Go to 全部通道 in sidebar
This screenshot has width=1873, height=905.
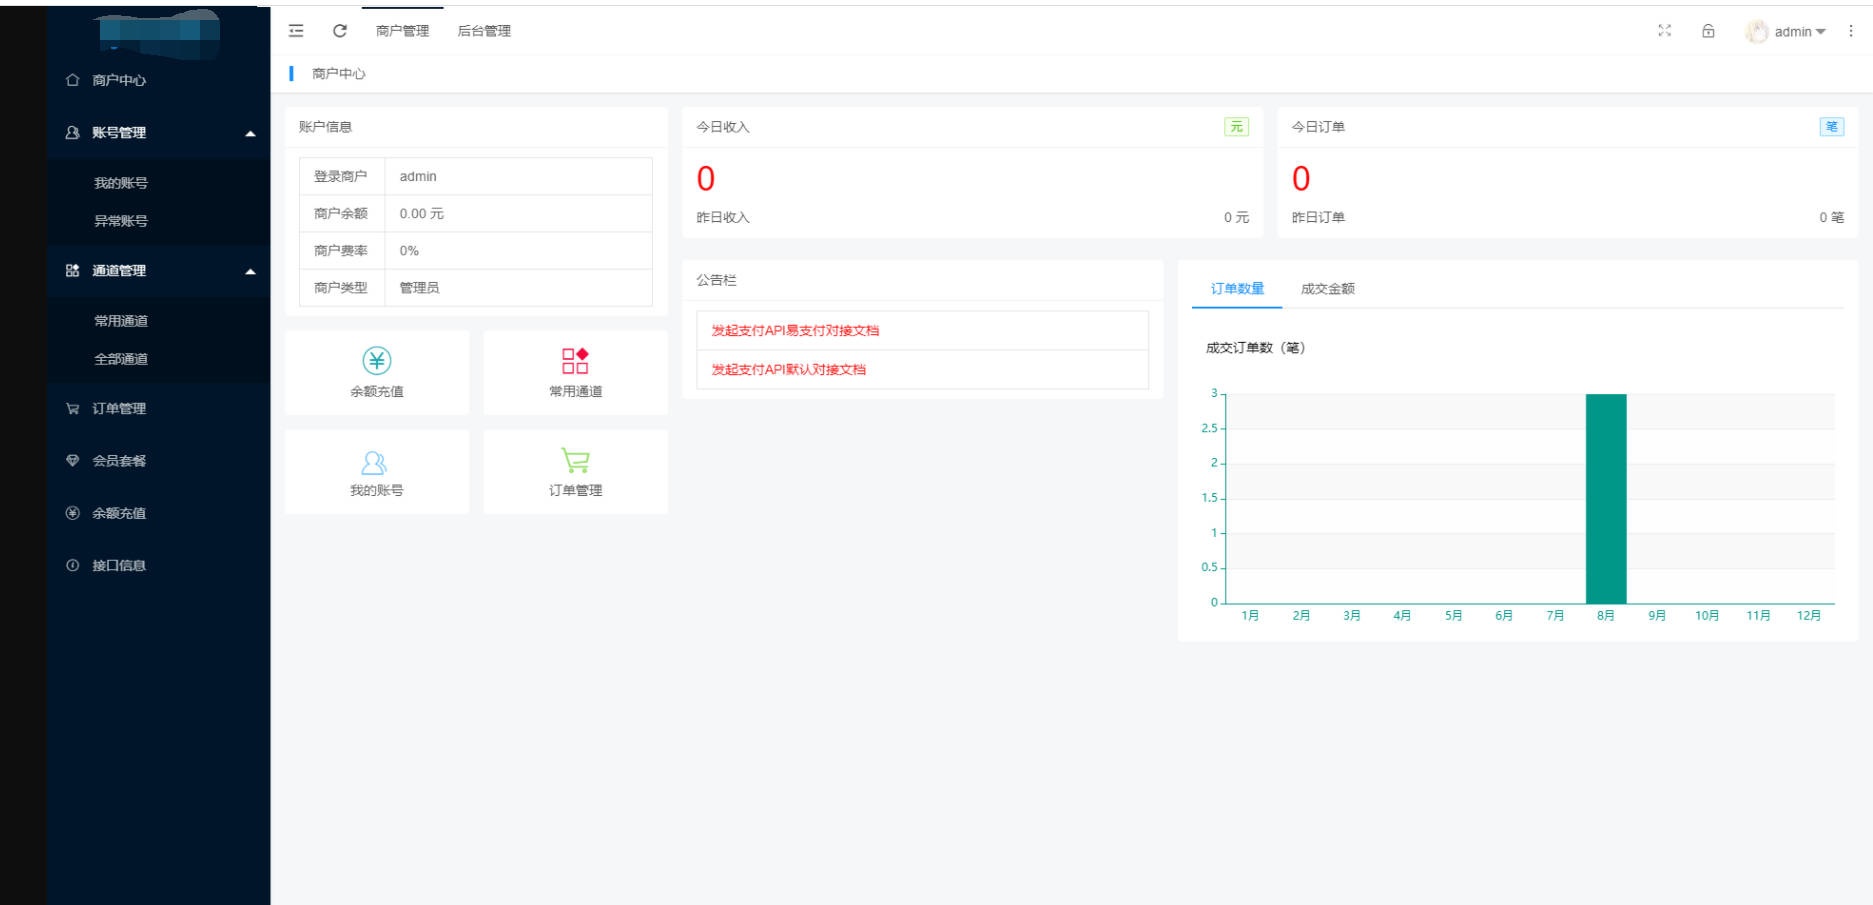click(121, 359)
